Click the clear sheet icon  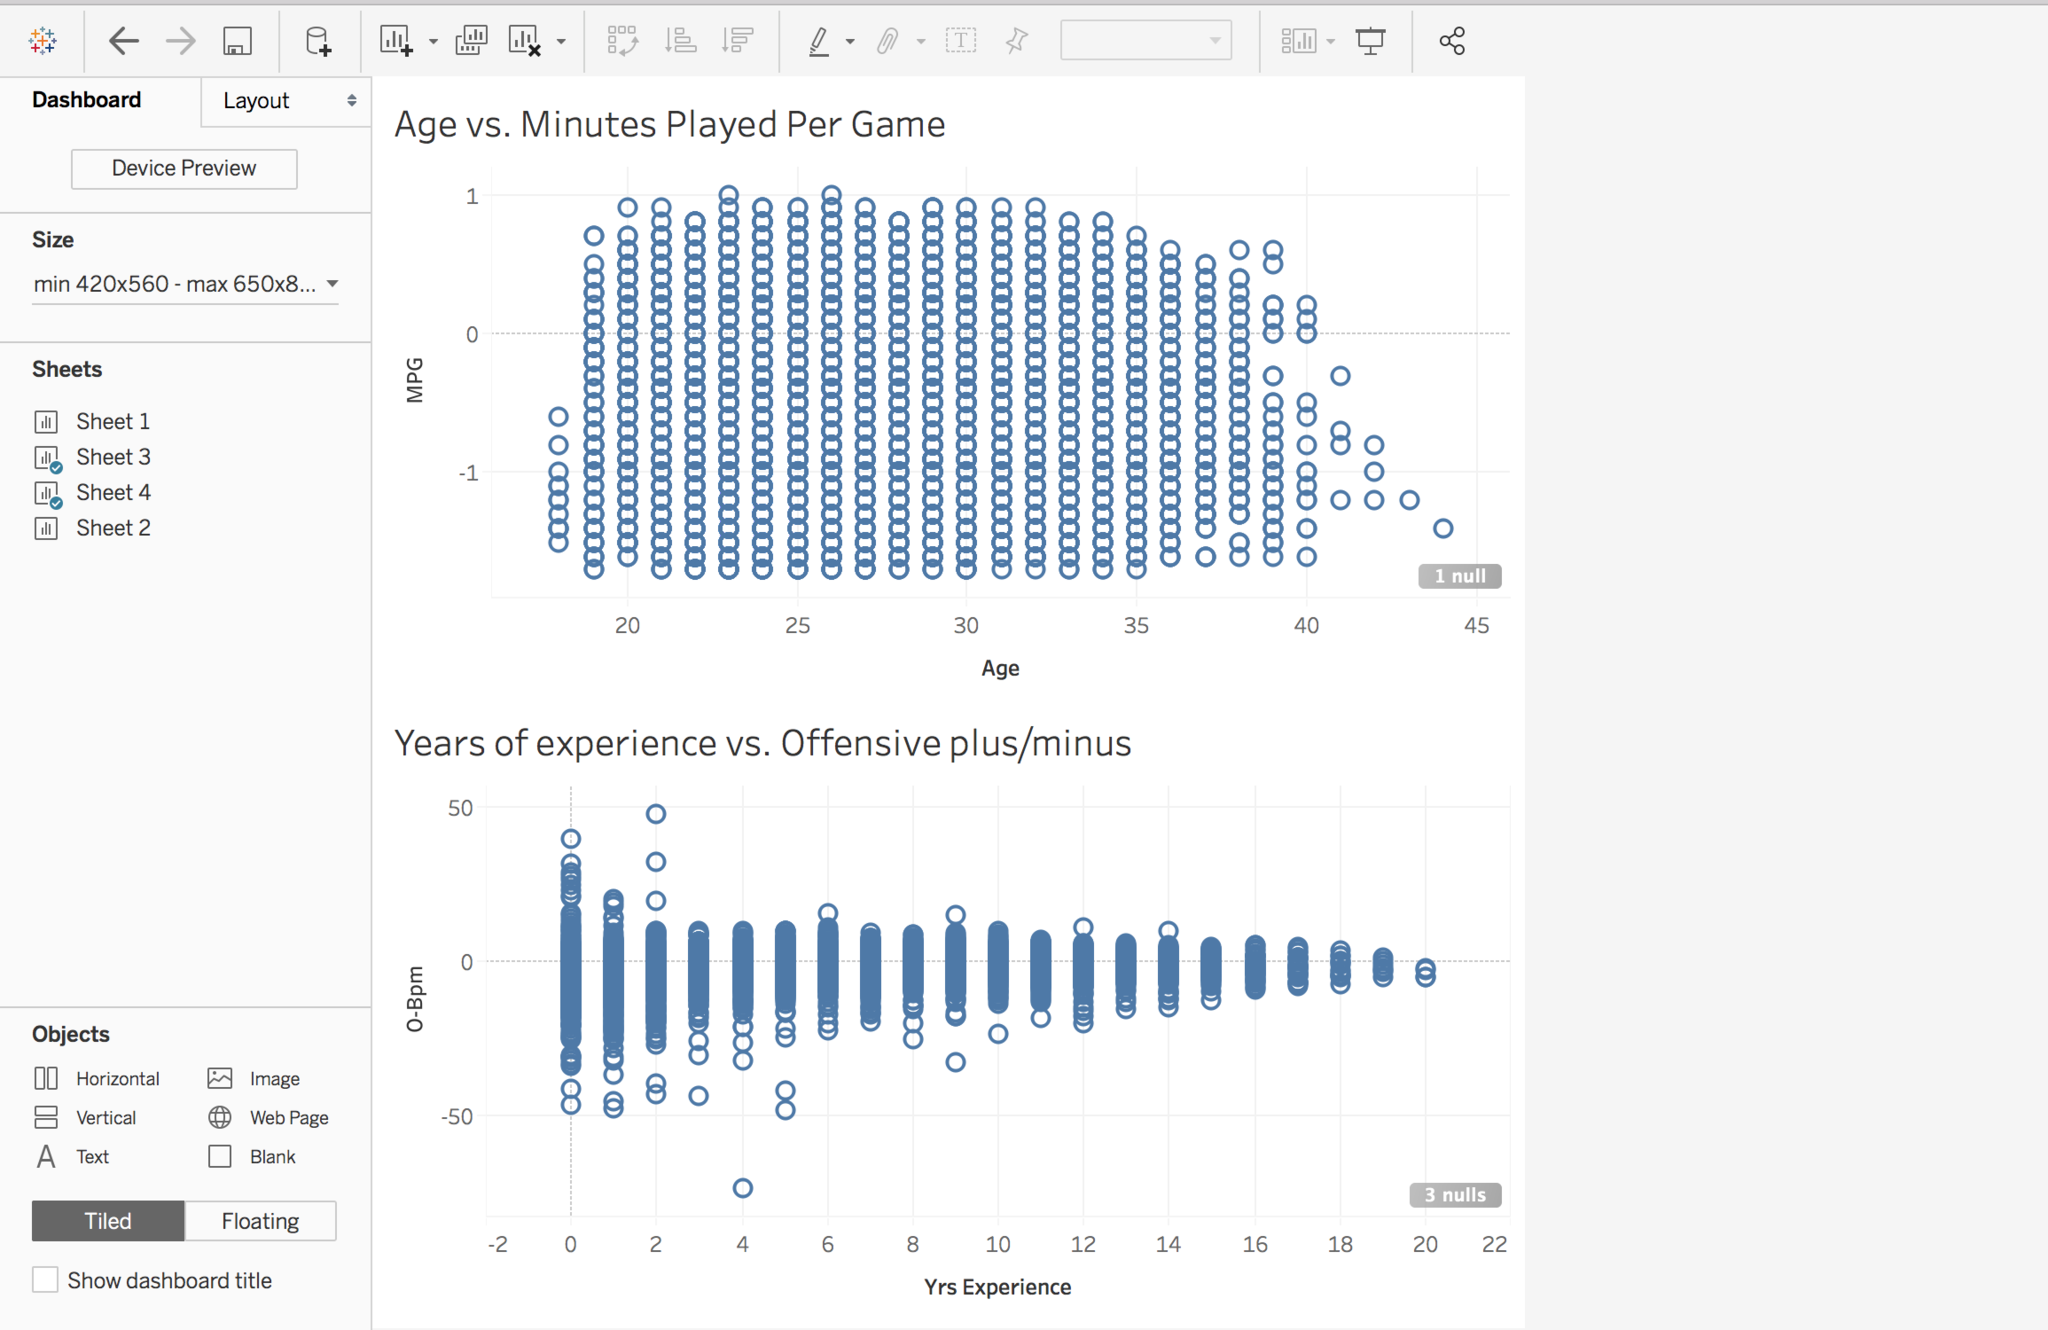click(x=525, y=41)
